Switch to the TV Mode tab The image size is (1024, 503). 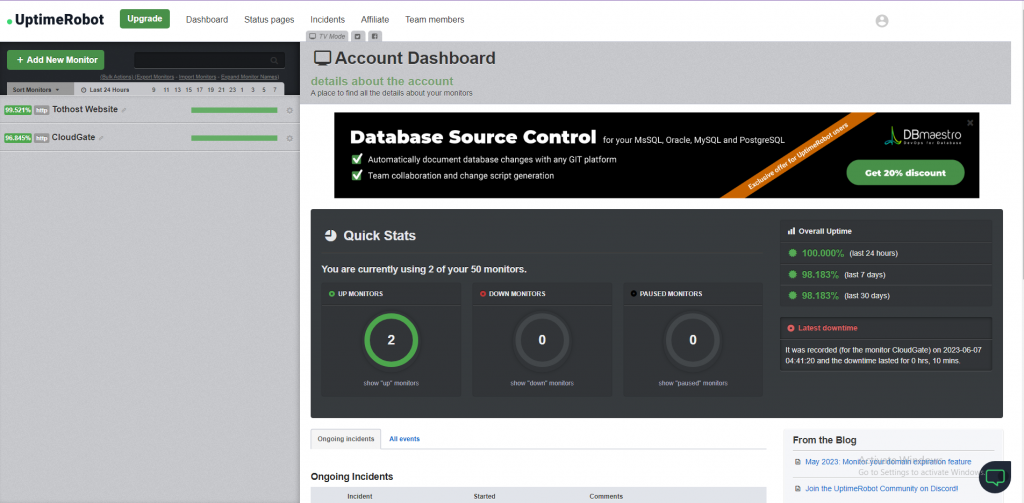[327, 36]
